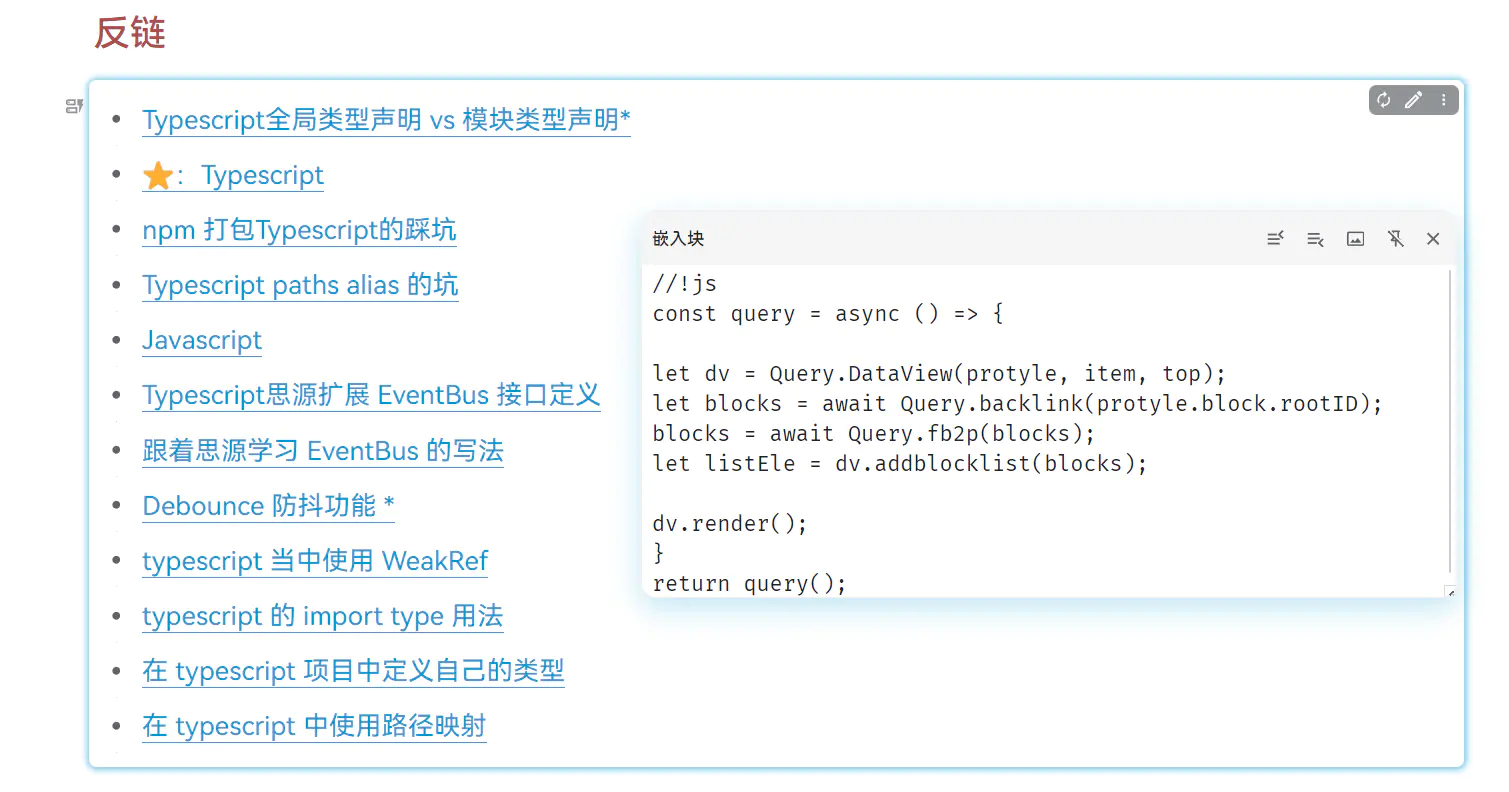This screenshot has width=1509, height=792.
Task: Close the 嵌入块 popup dialog
Action: [1433, 239]
